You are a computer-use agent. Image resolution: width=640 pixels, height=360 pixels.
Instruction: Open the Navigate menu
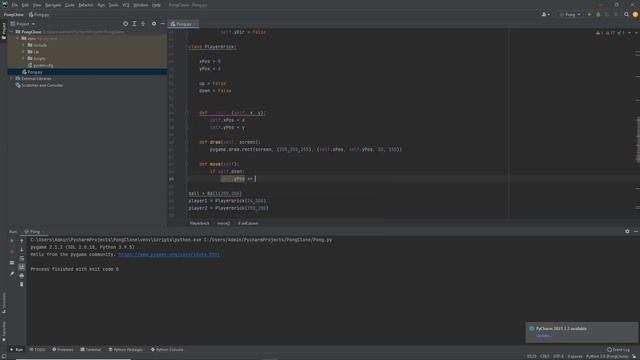coord(53,5)
